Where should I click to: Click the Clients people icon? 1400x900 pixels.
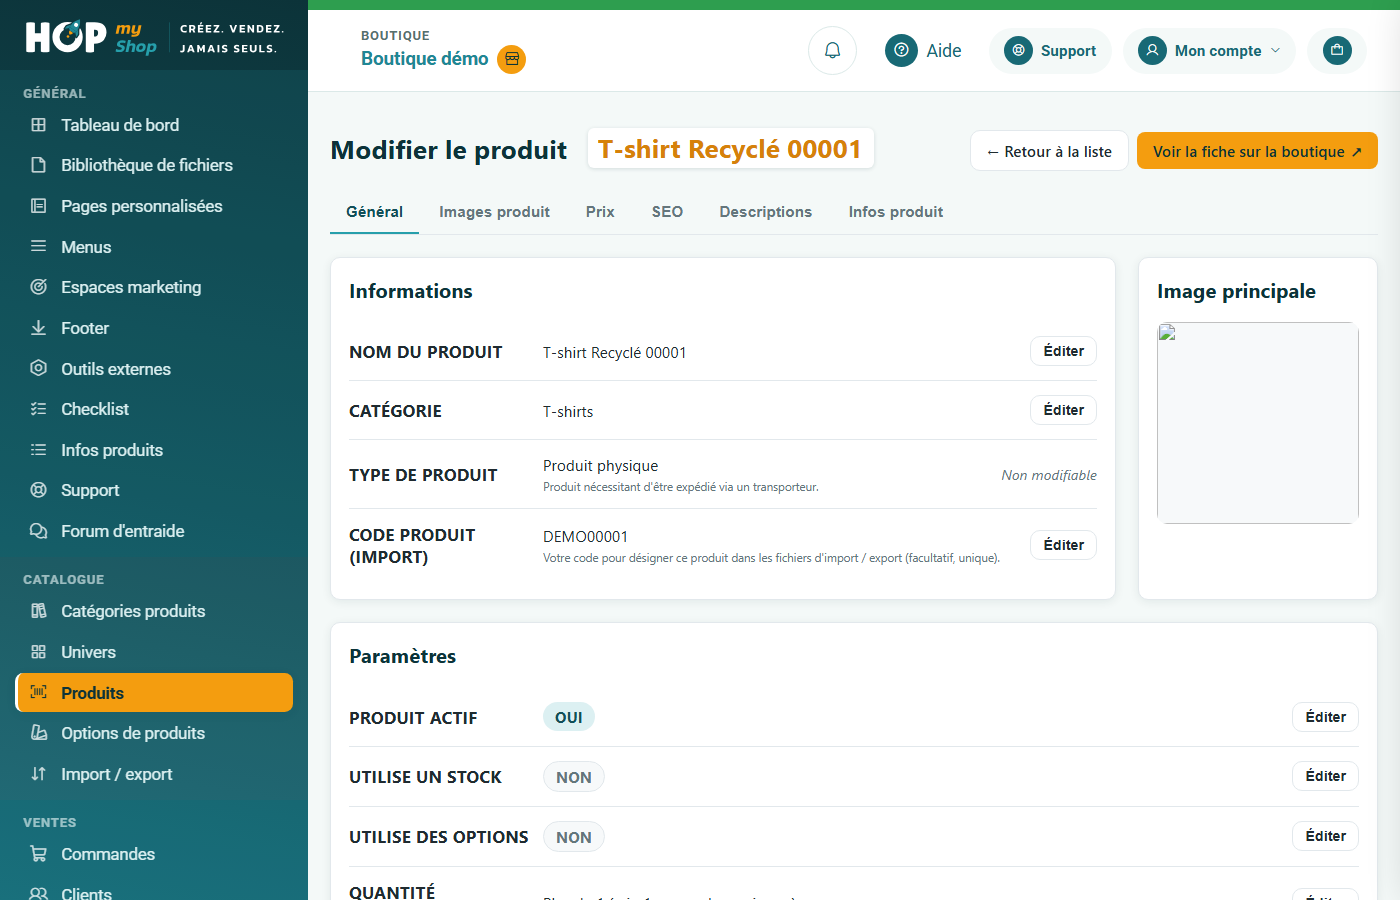tap(39, 893)
